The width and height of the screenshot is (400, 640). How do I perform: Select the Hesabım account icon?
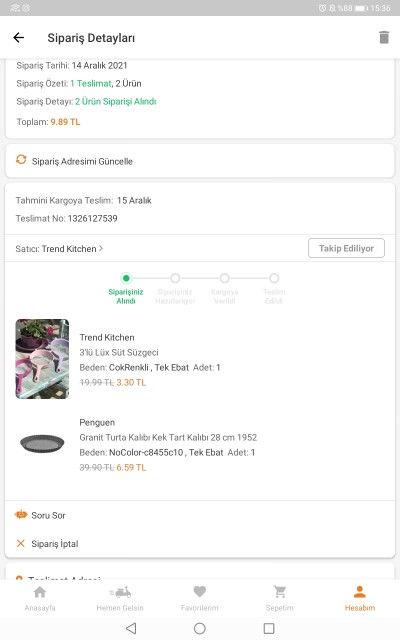click(360, 592)
